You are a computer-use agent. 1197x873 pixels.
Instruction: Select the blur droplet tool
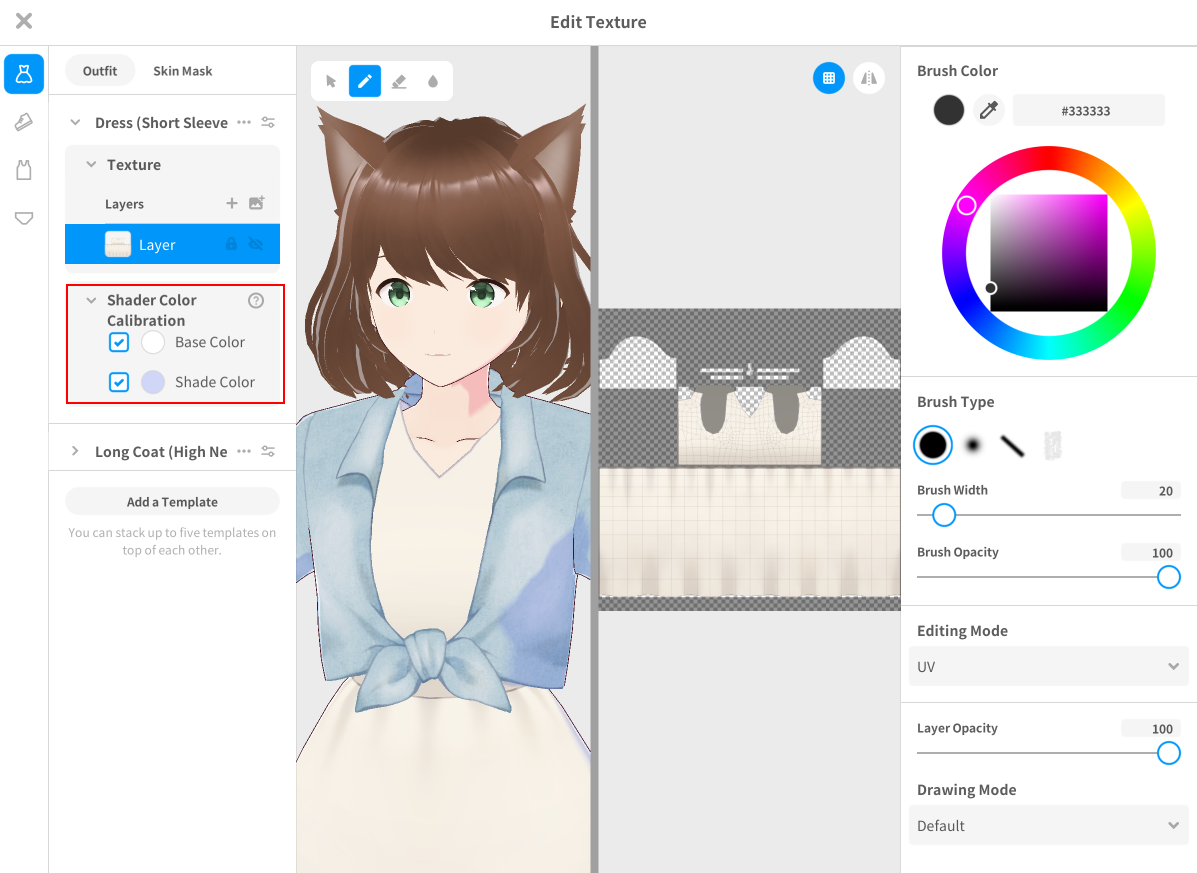pyautogui.click(x=433, y=81)
